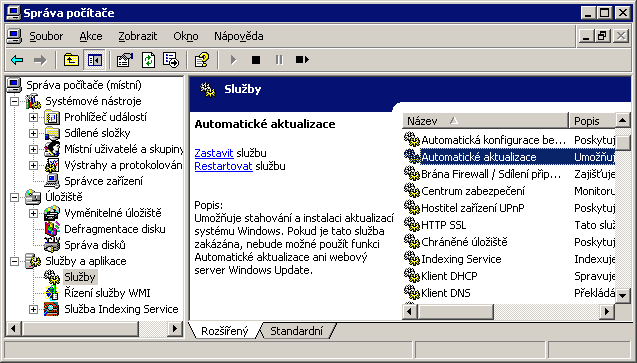Select Služby item in the tree
This screenshot has width=637, height=363.
coord(80,277)
